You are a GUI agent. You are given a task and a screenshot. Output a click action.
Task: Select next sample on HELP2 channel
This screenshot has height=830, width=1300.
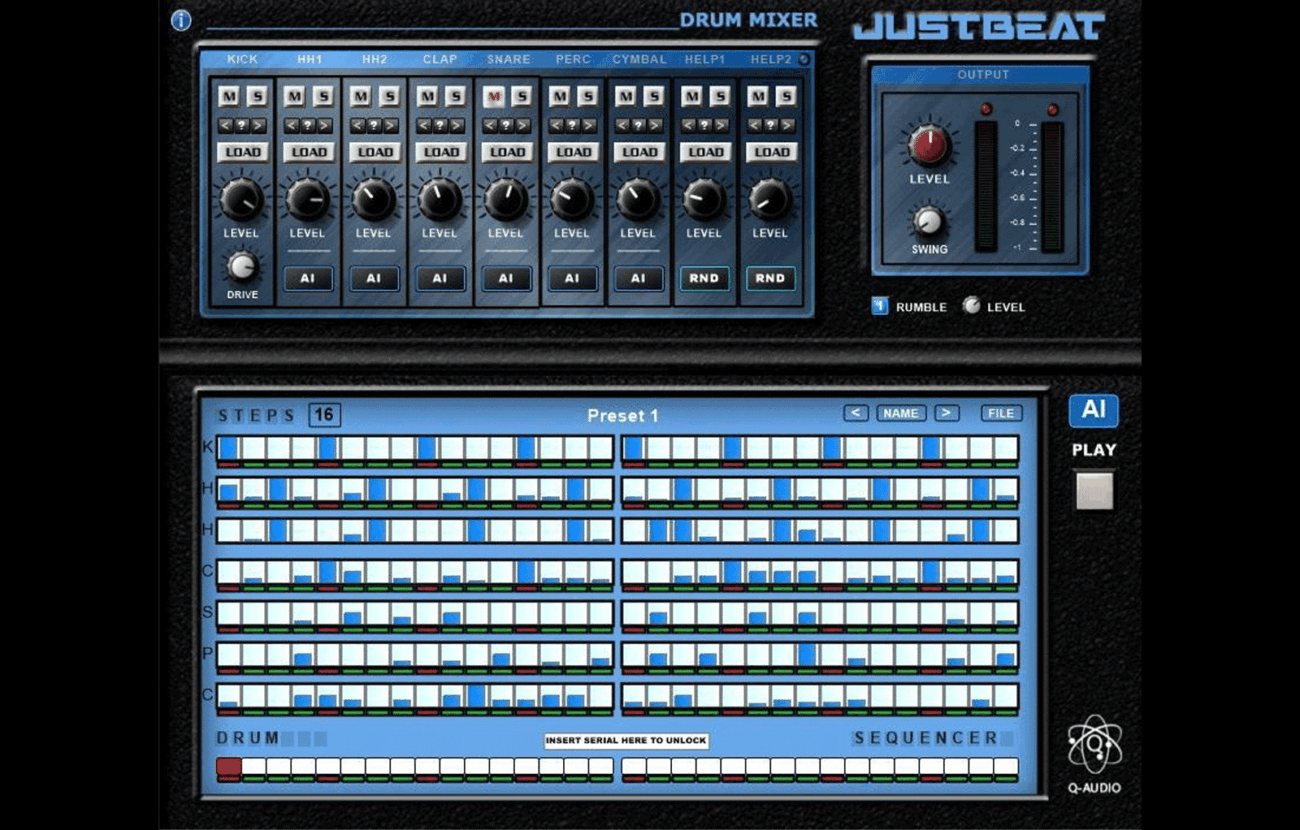point(787,126)
